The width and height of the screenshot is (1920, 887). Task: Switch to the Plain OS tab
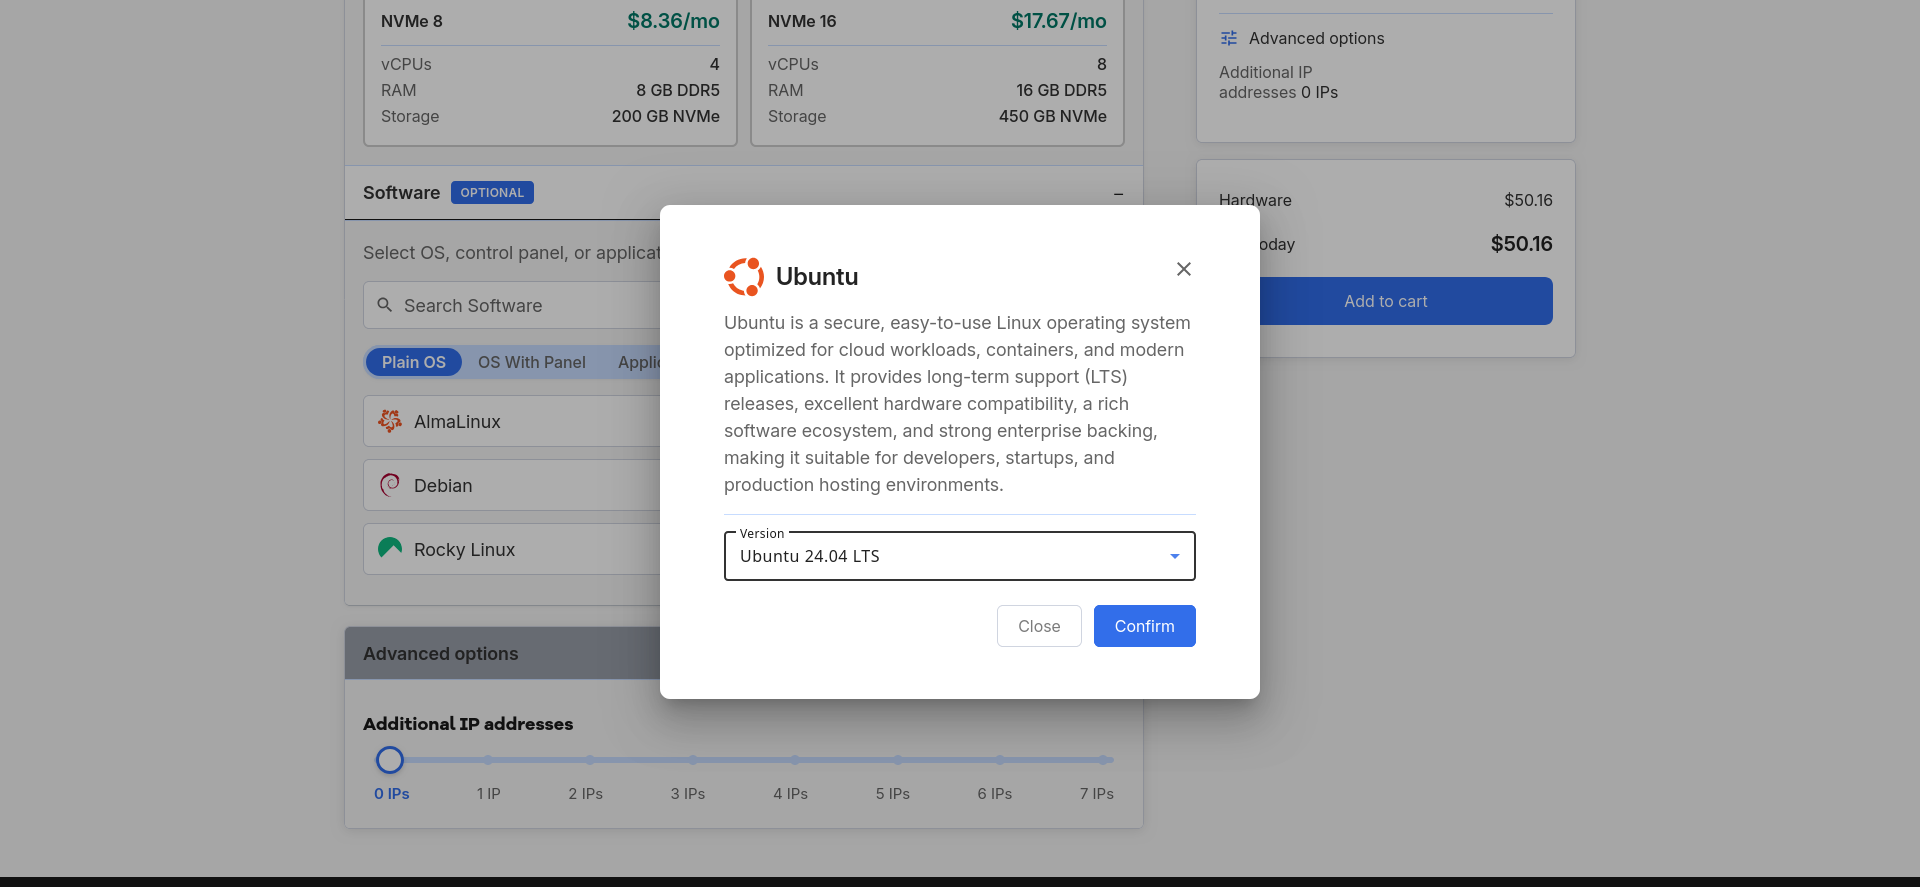pyautogui.click(x=414, y=362)
